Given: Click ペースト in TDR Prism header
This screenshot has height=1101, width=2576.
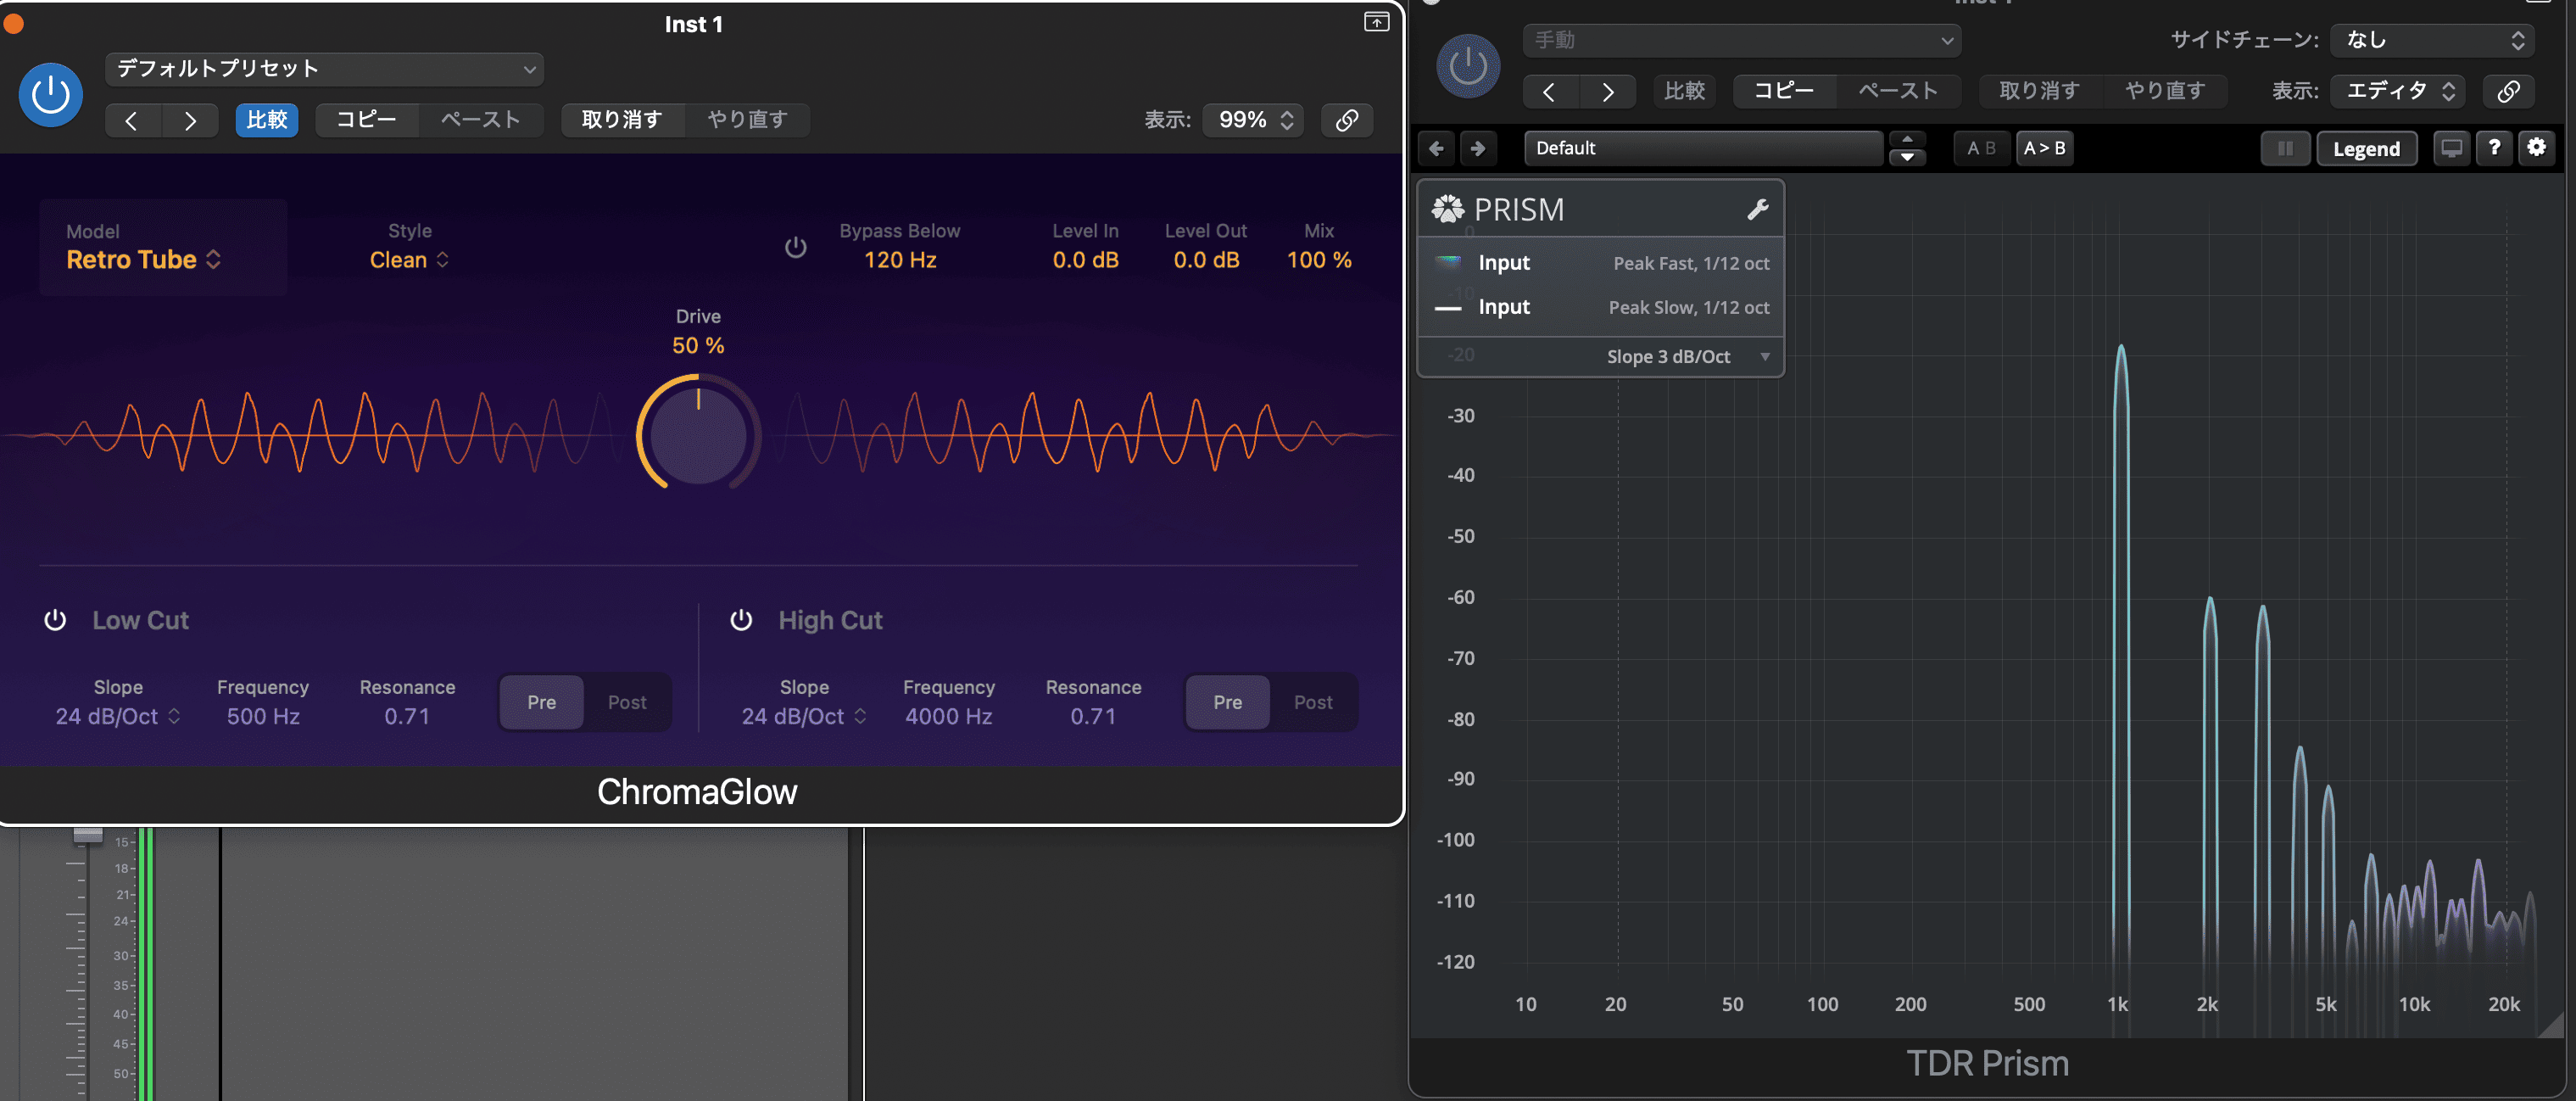Looking at the screenshot, I should [x=1897, y=91].
